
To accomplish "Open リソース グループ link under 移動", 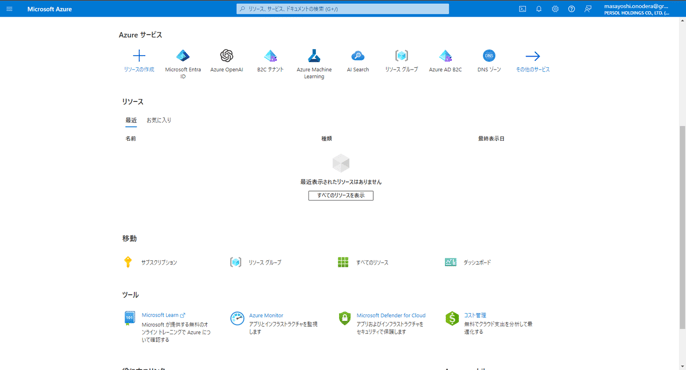I will (x=265, y=262).
